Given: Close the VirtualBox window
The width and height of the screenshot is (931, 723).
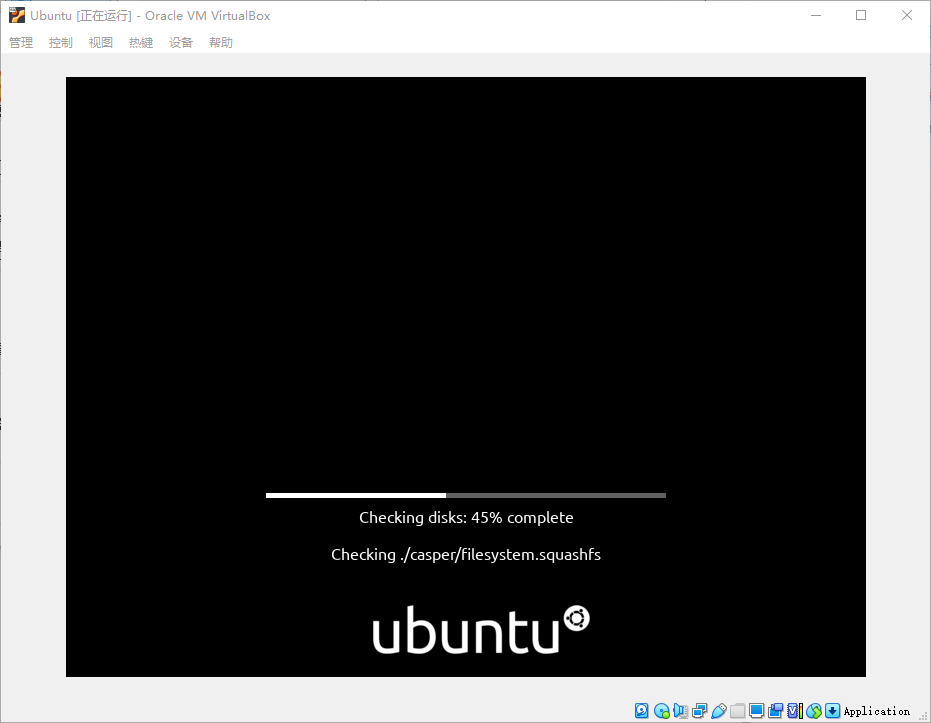Looking at the screenshot, I should click(x=907, y=15).
